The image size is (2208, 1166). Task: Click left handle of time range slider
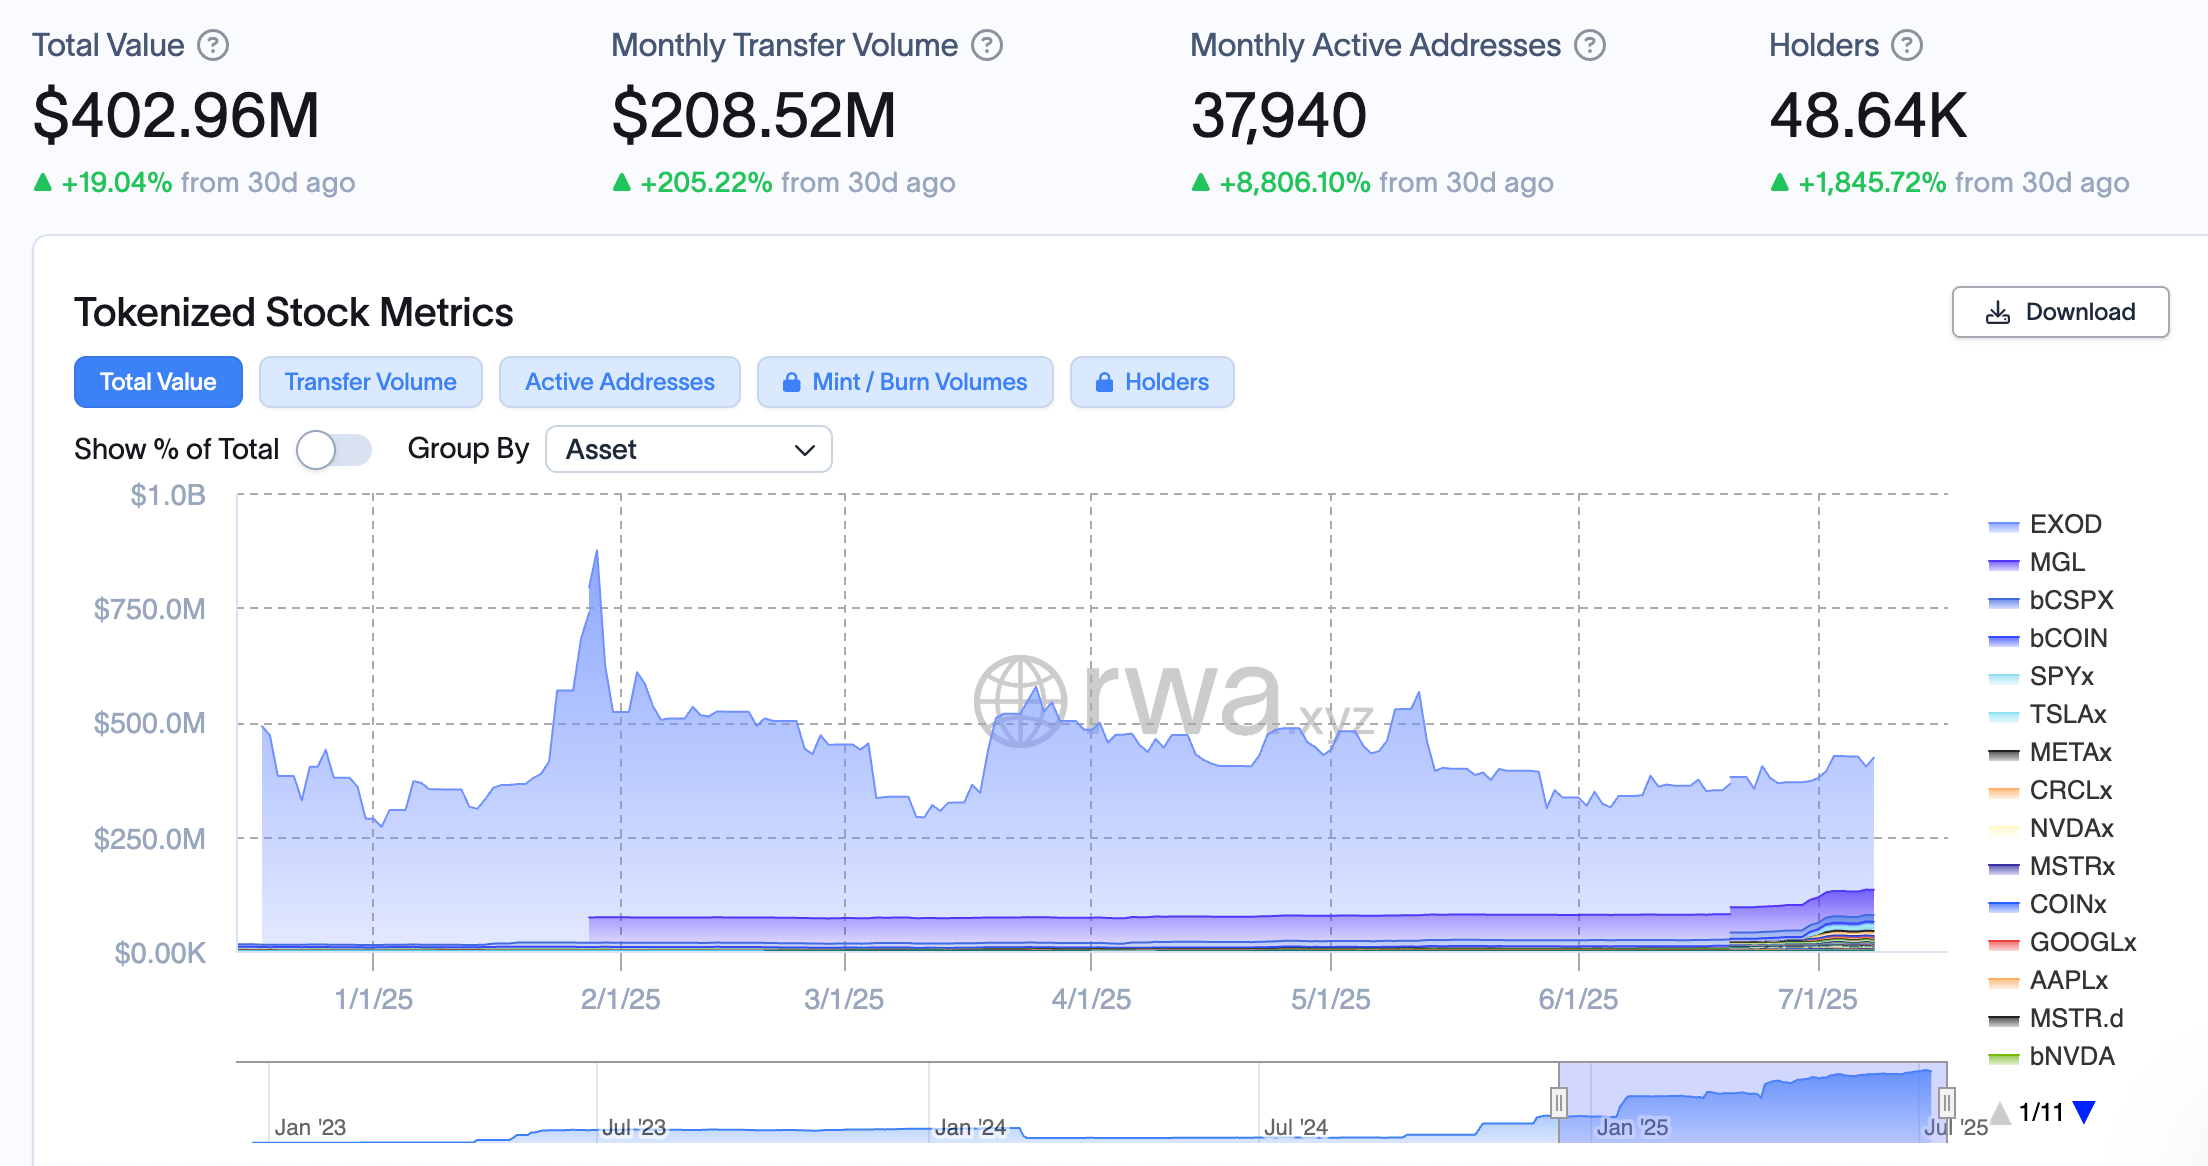point(1558,1102)
